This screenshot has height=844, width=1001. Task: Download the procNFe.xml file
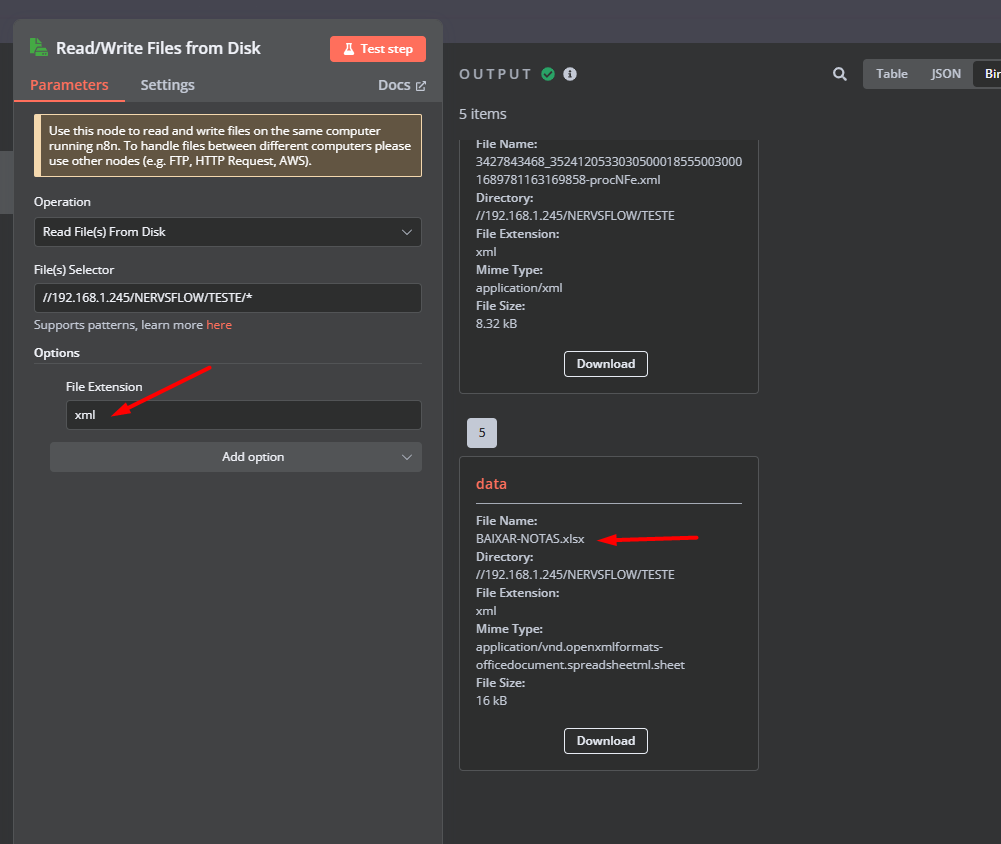pyautogui.click(x=606, y=364)
